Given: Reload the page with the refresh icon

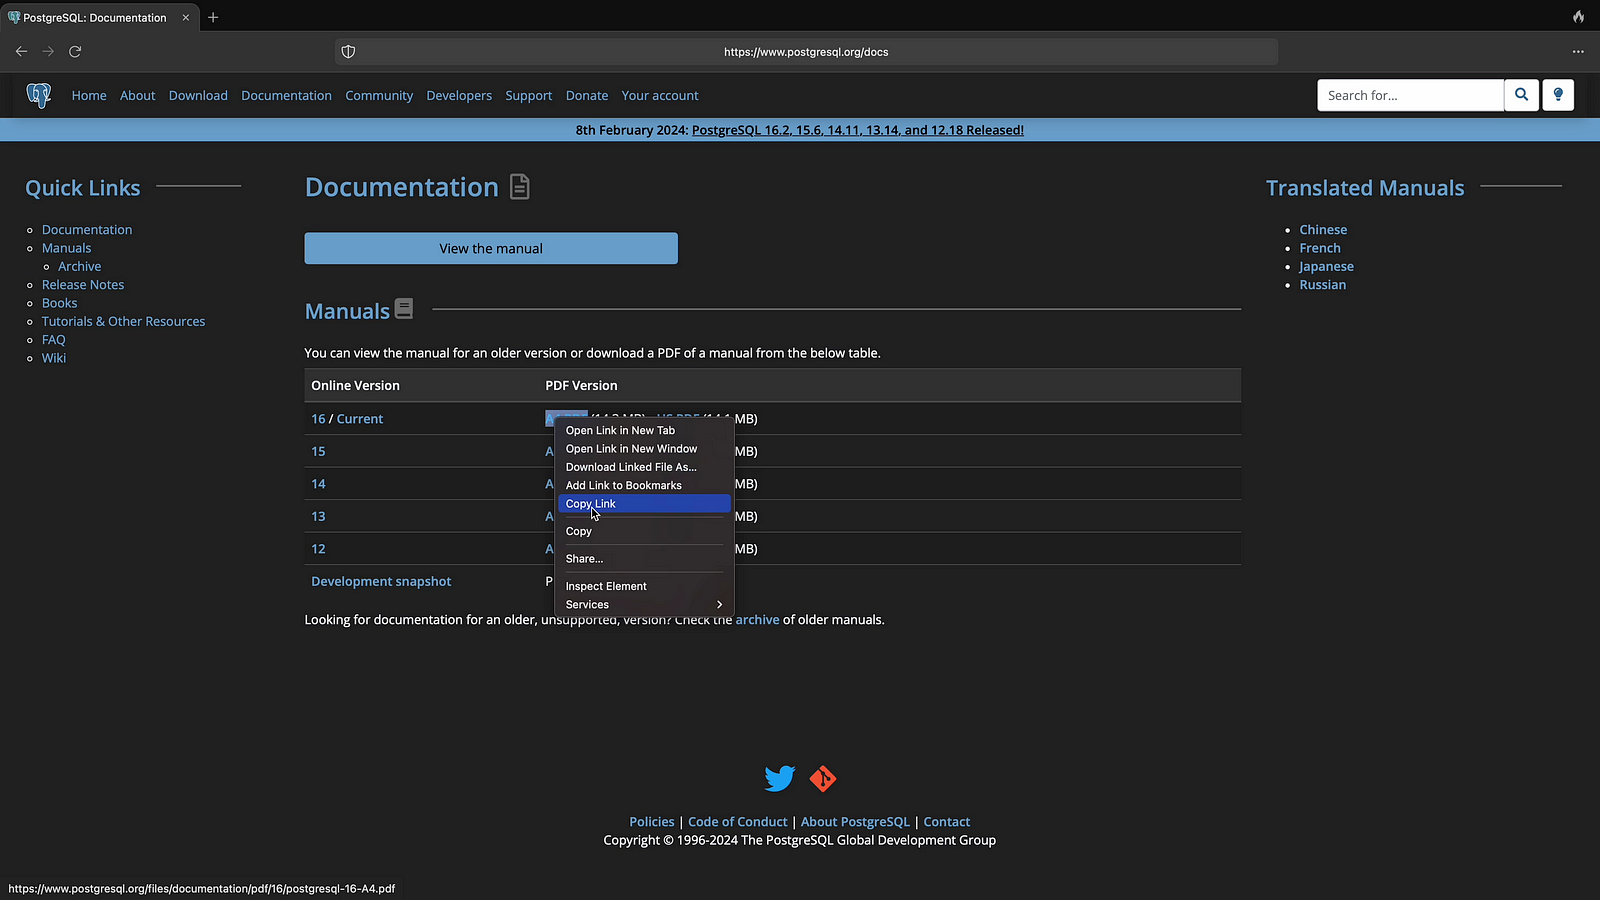Looking at the screenshot, I should coord(75,51).
